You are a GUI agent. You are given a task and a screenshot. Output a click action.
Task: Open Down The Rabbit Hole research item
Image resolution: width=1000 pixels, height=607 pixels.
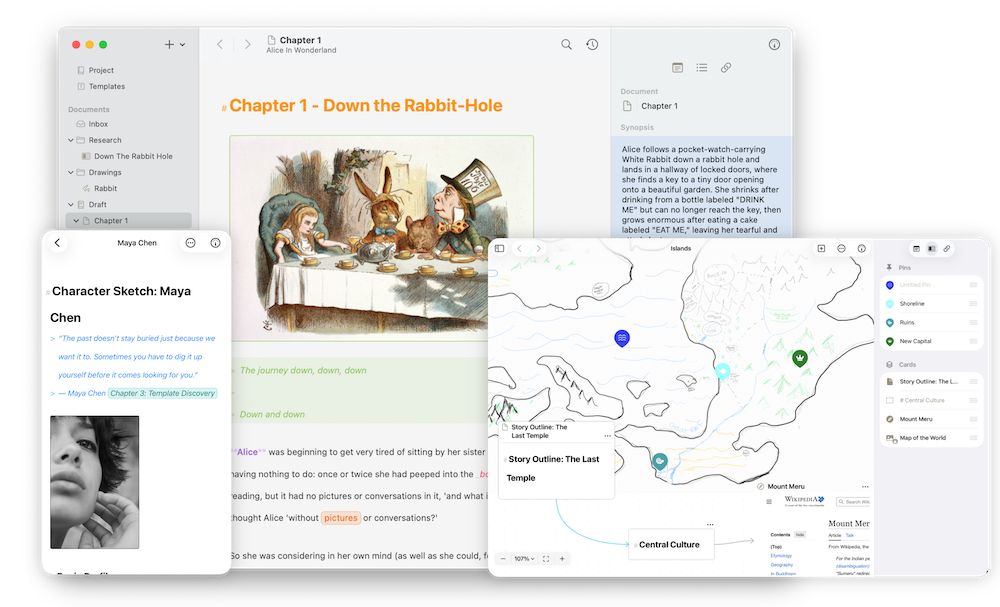133,156
